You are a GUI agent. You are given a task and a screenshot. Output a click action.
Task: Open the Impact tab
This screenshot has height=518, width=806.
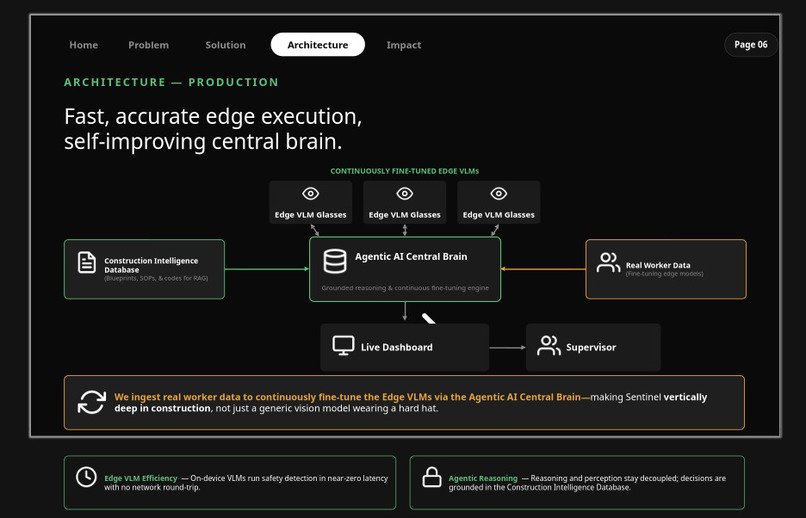click(x=404, y=45)
